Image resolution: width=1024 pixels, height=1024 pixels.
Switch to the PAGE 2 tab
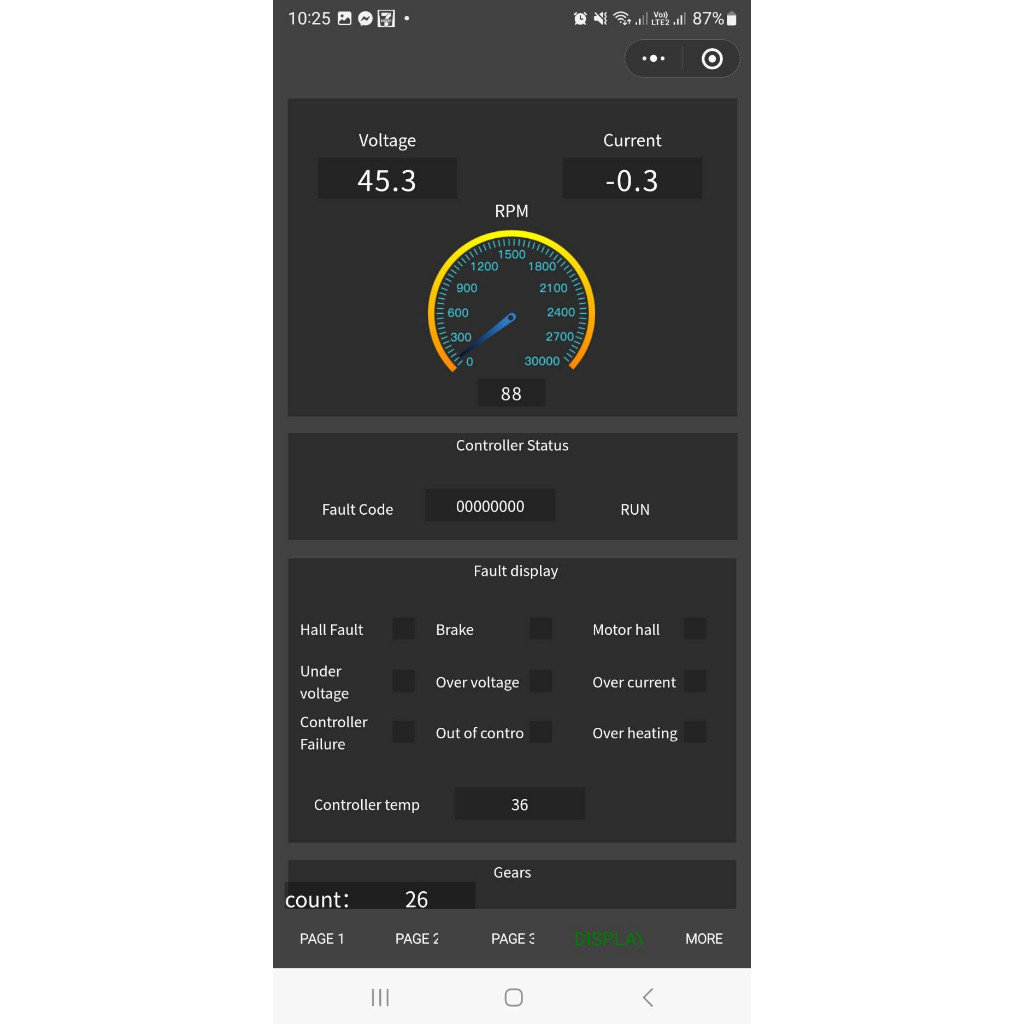pos(417,938)
